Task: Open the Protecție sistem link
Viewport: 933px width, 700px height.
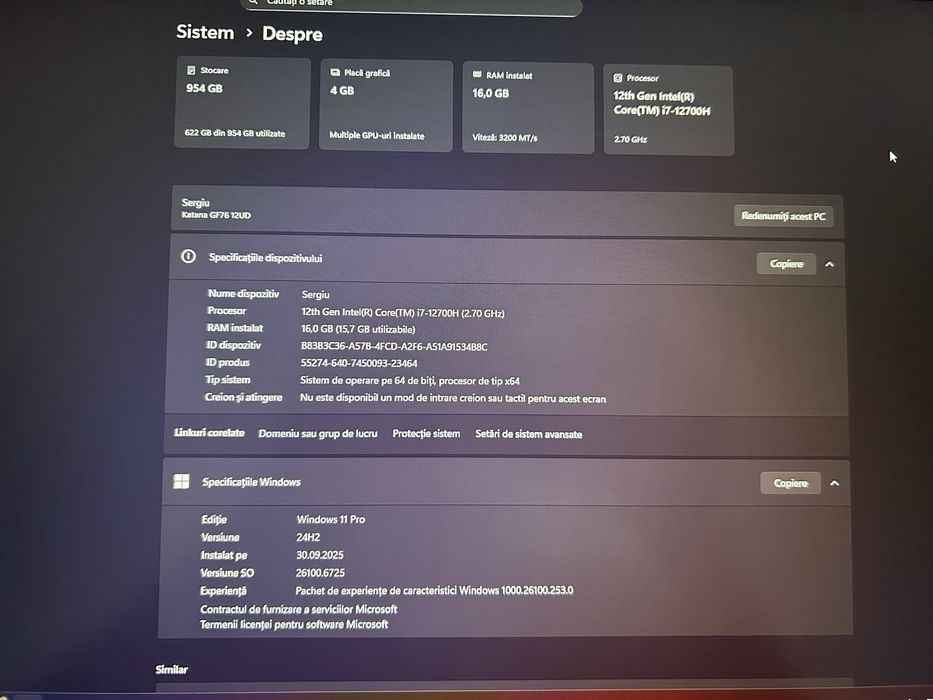Action: click(426, 433)
